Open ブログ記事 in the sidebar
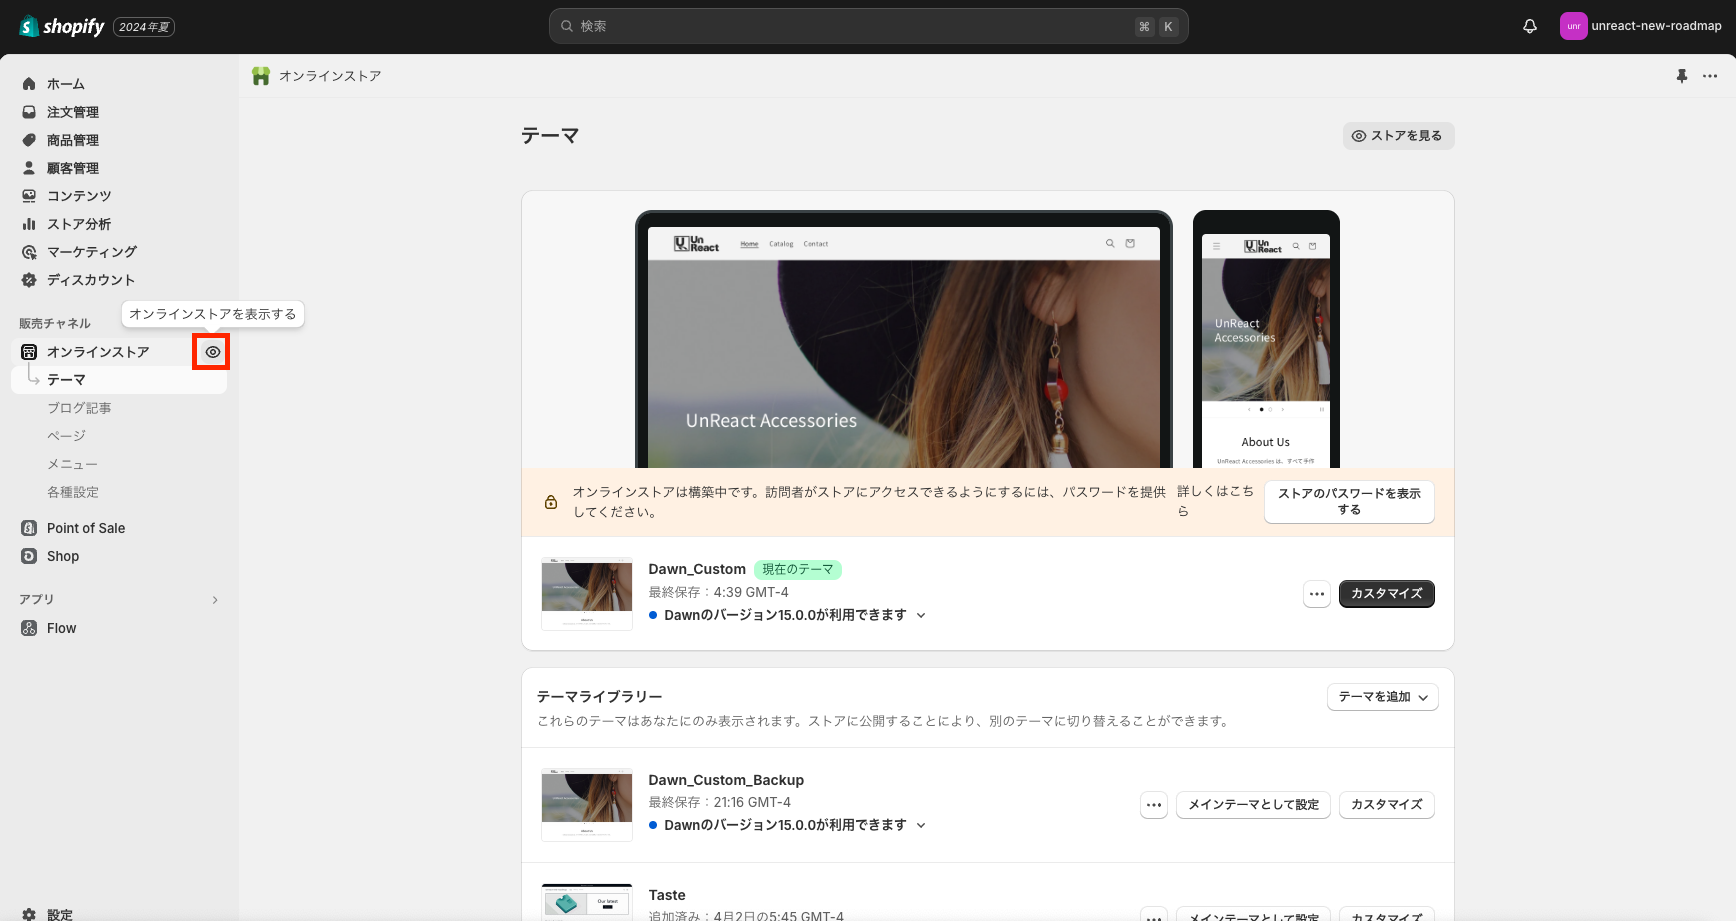The height and width of the screenshot is (921, 1736). [x=77, y=408]
